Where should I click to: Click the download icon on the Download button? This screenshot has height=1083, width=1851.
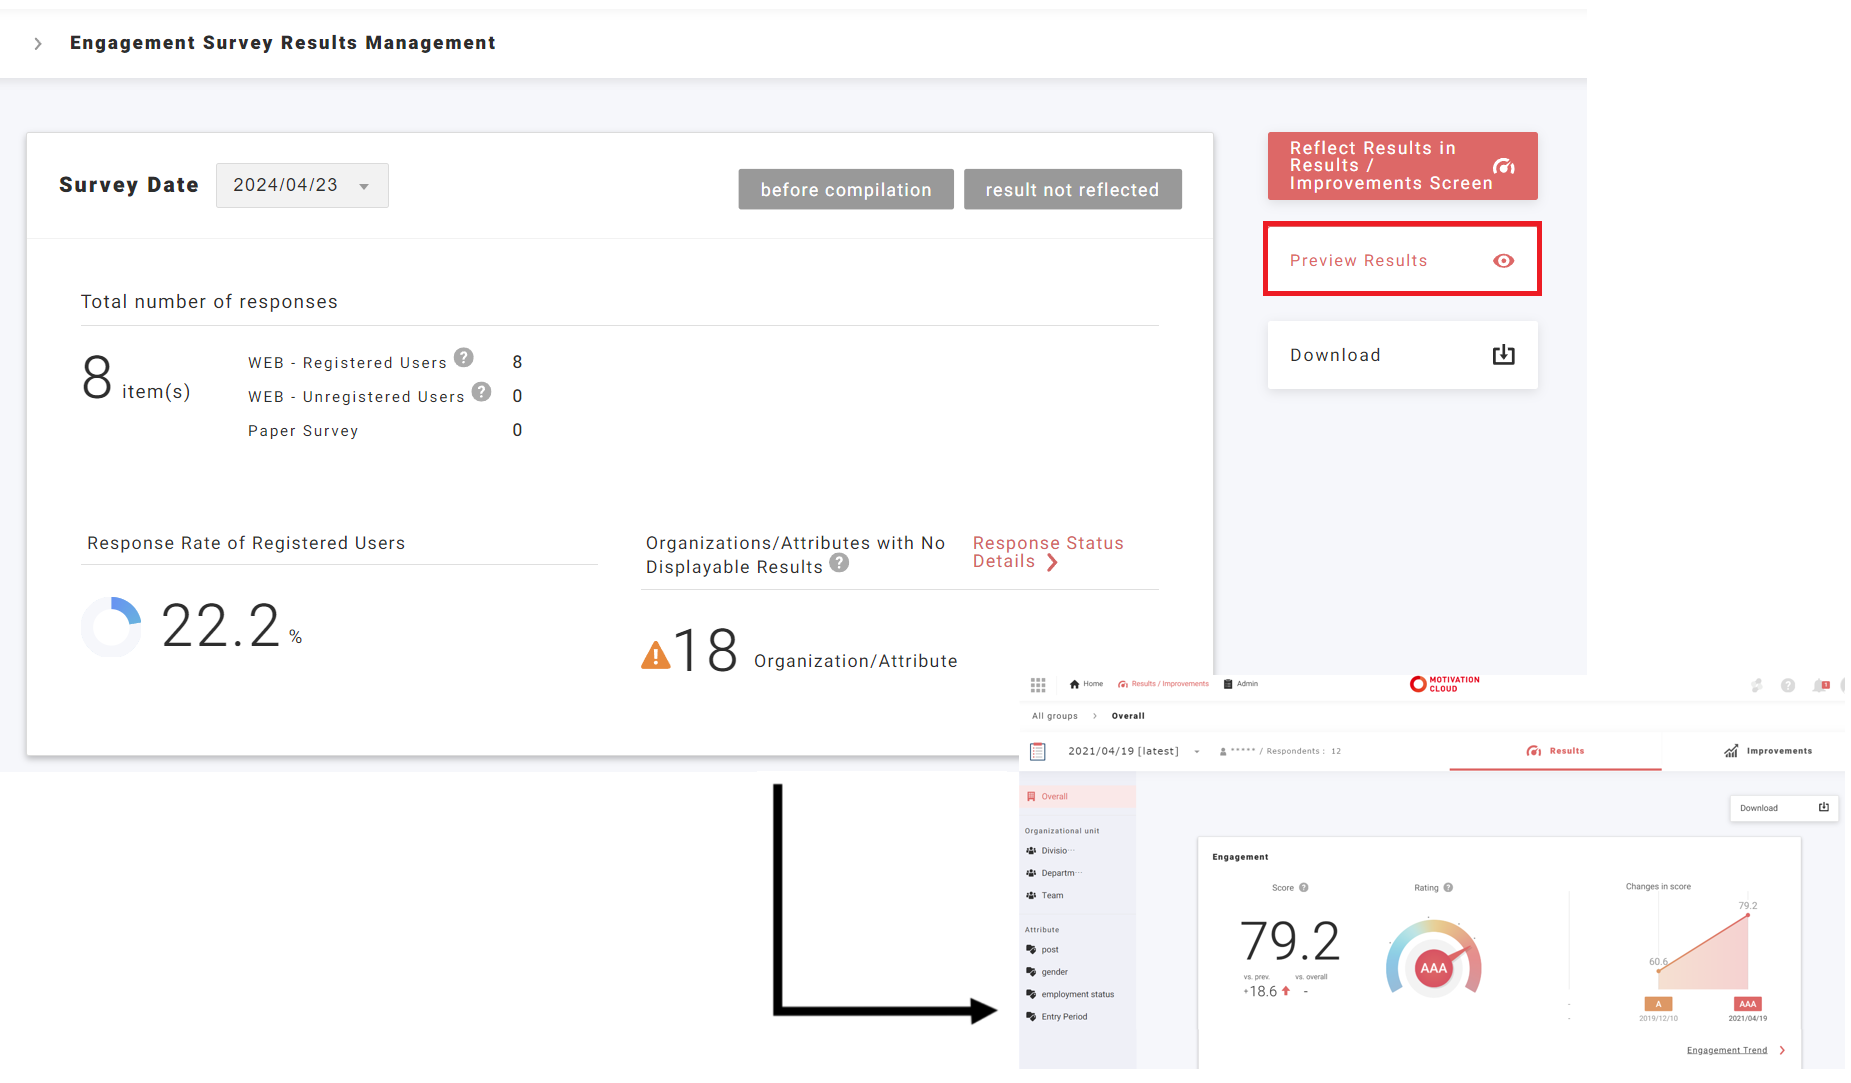pyautogui.click(x=1503, y=355)
